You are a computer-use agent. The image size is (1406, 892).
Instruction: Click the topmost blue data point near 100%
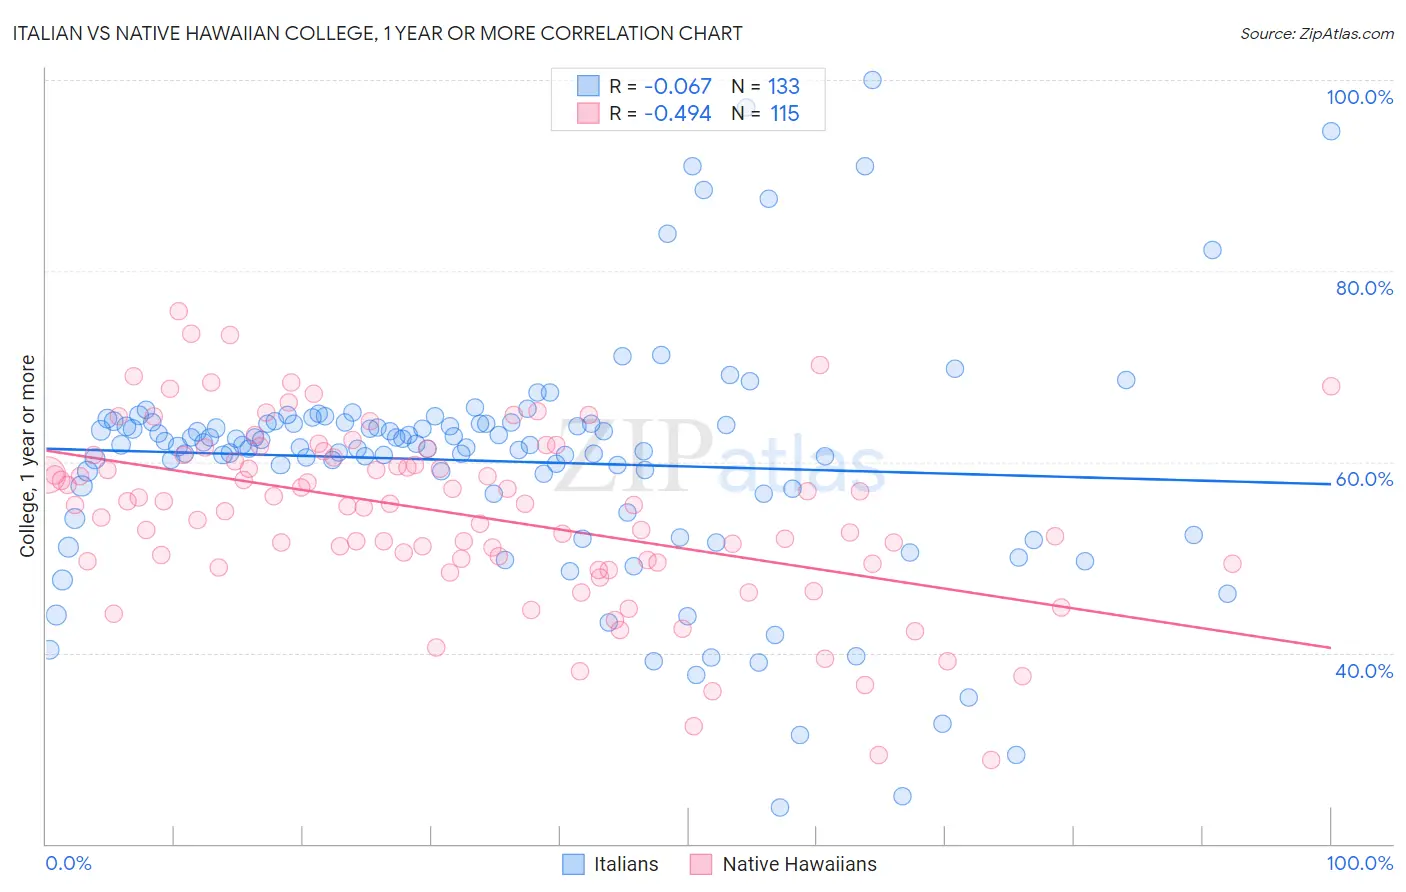872,80
